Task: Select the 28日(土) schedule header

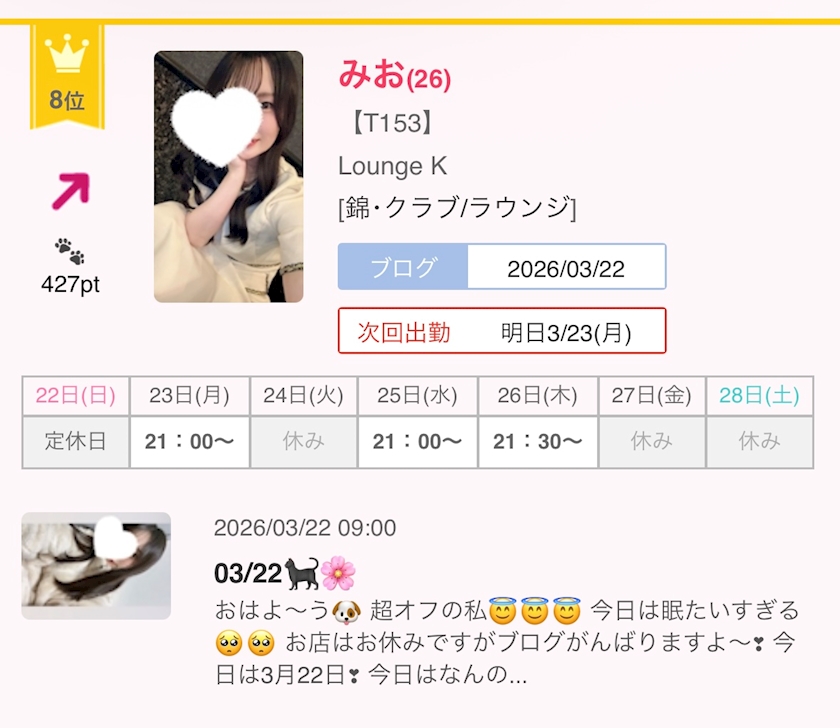Action: pyautogui.click(x=760, y=396)
